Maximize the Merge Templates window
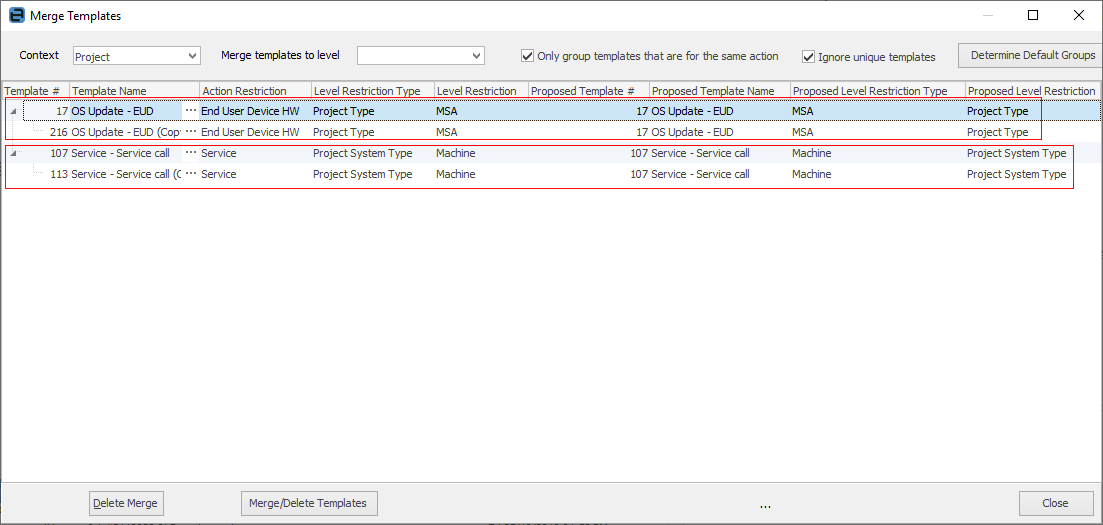The width and height of the screenshot is (1103, 525). pyautogui.click(x=1033, y=16)
